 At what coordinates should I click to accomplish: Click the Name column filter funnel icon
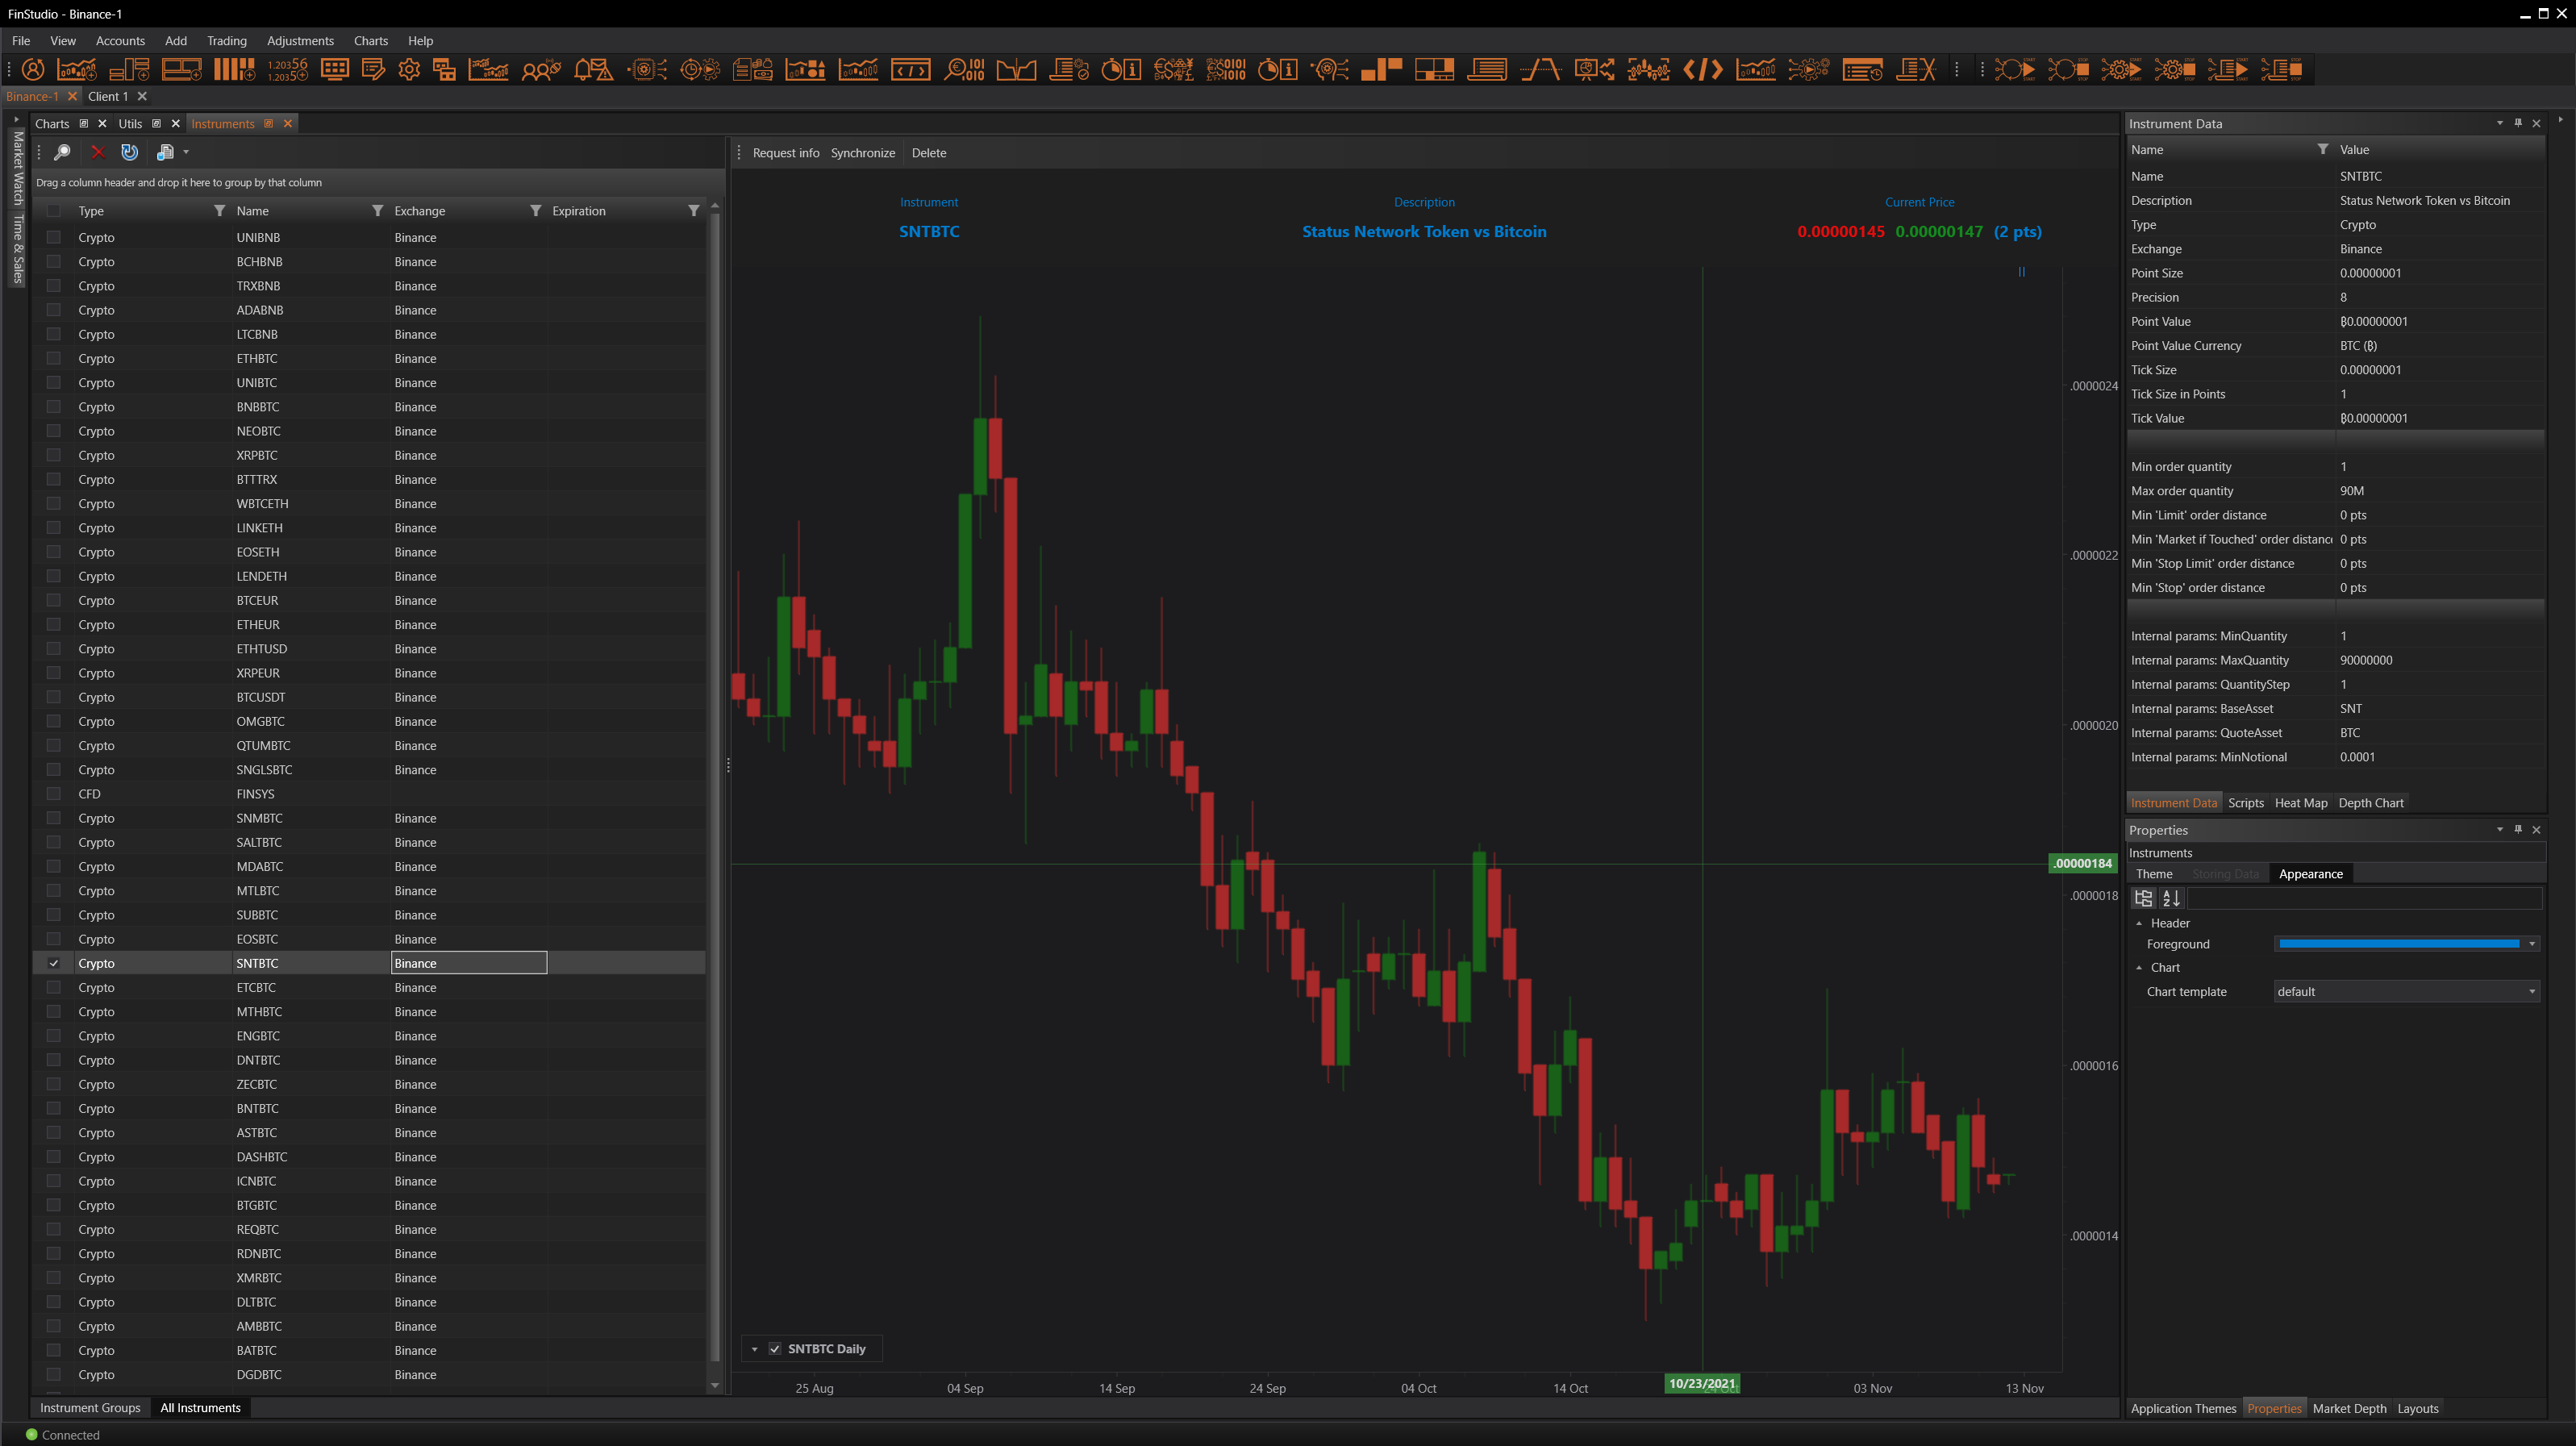377,211
